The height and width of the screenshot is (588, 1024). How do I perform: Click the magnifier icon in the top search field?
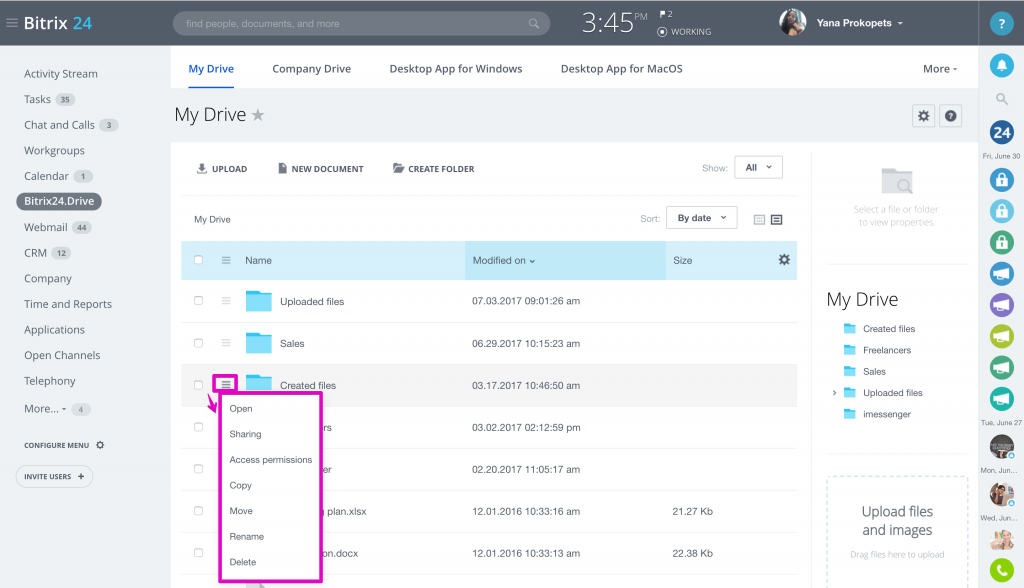[534, 24]
